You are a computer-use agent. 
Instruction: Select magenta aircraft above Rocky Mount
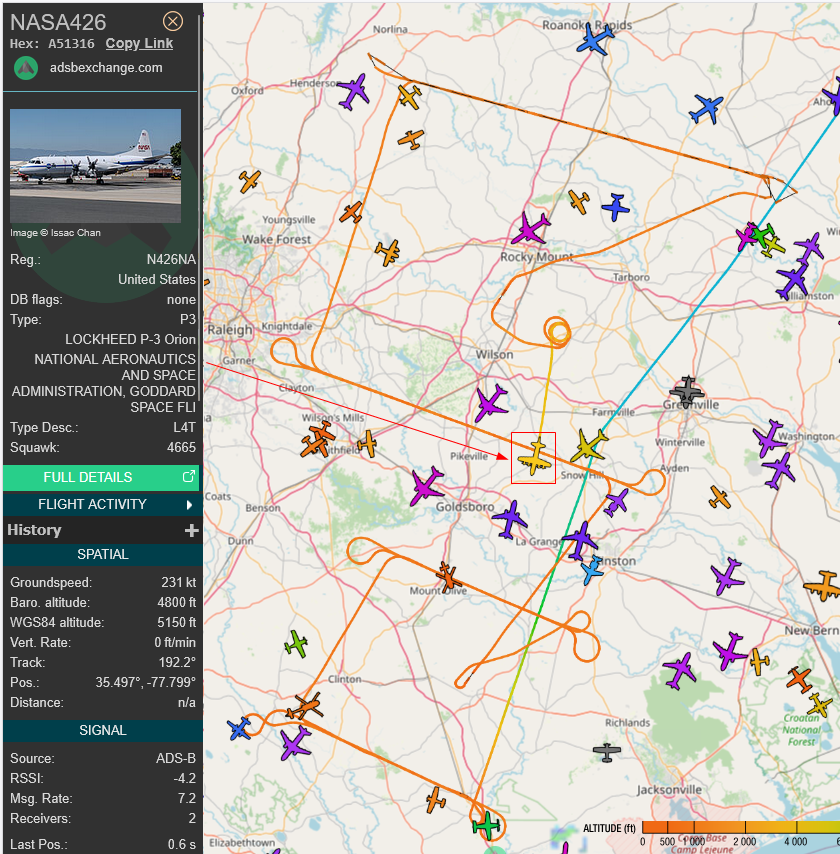tap(530, 228)
